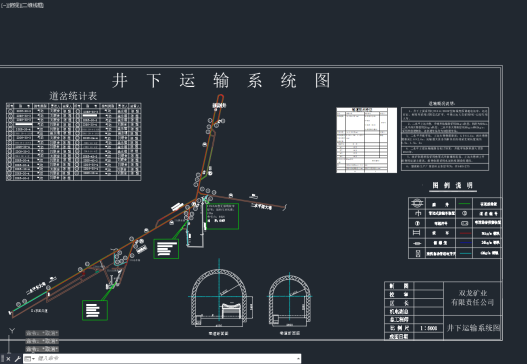527x364 pixels.
Task: Pick the blue line sample in legend
Action: point(465,243)
